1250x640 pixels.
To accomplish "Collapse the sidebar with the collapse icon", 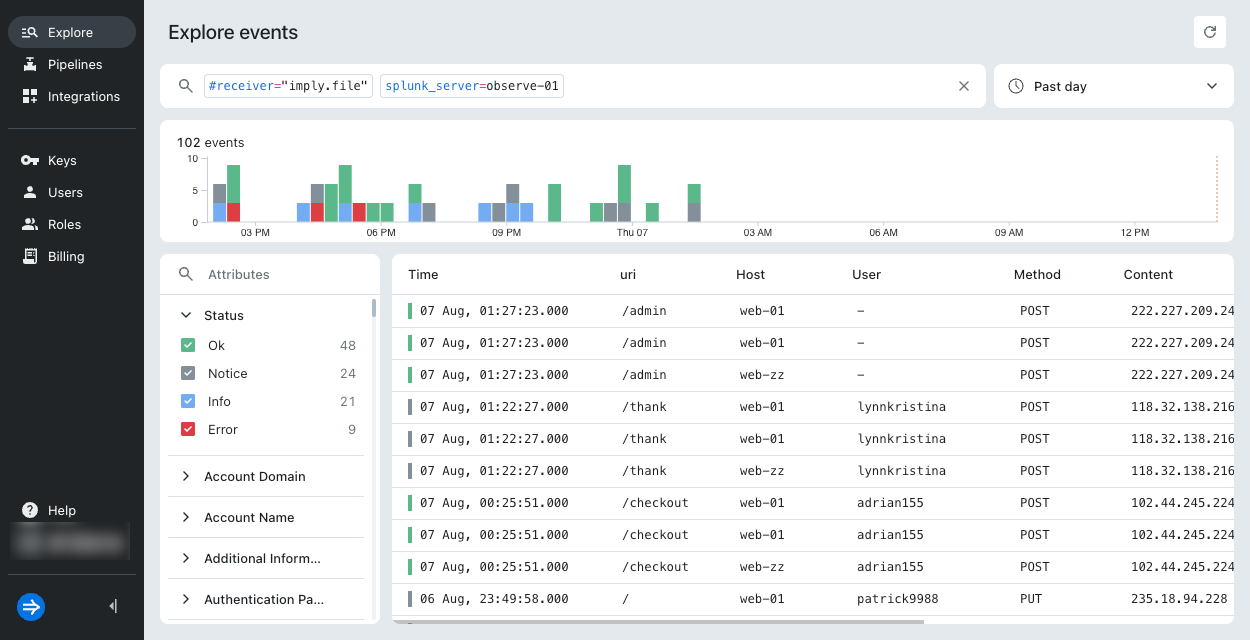I will click(x=113, y=606).
